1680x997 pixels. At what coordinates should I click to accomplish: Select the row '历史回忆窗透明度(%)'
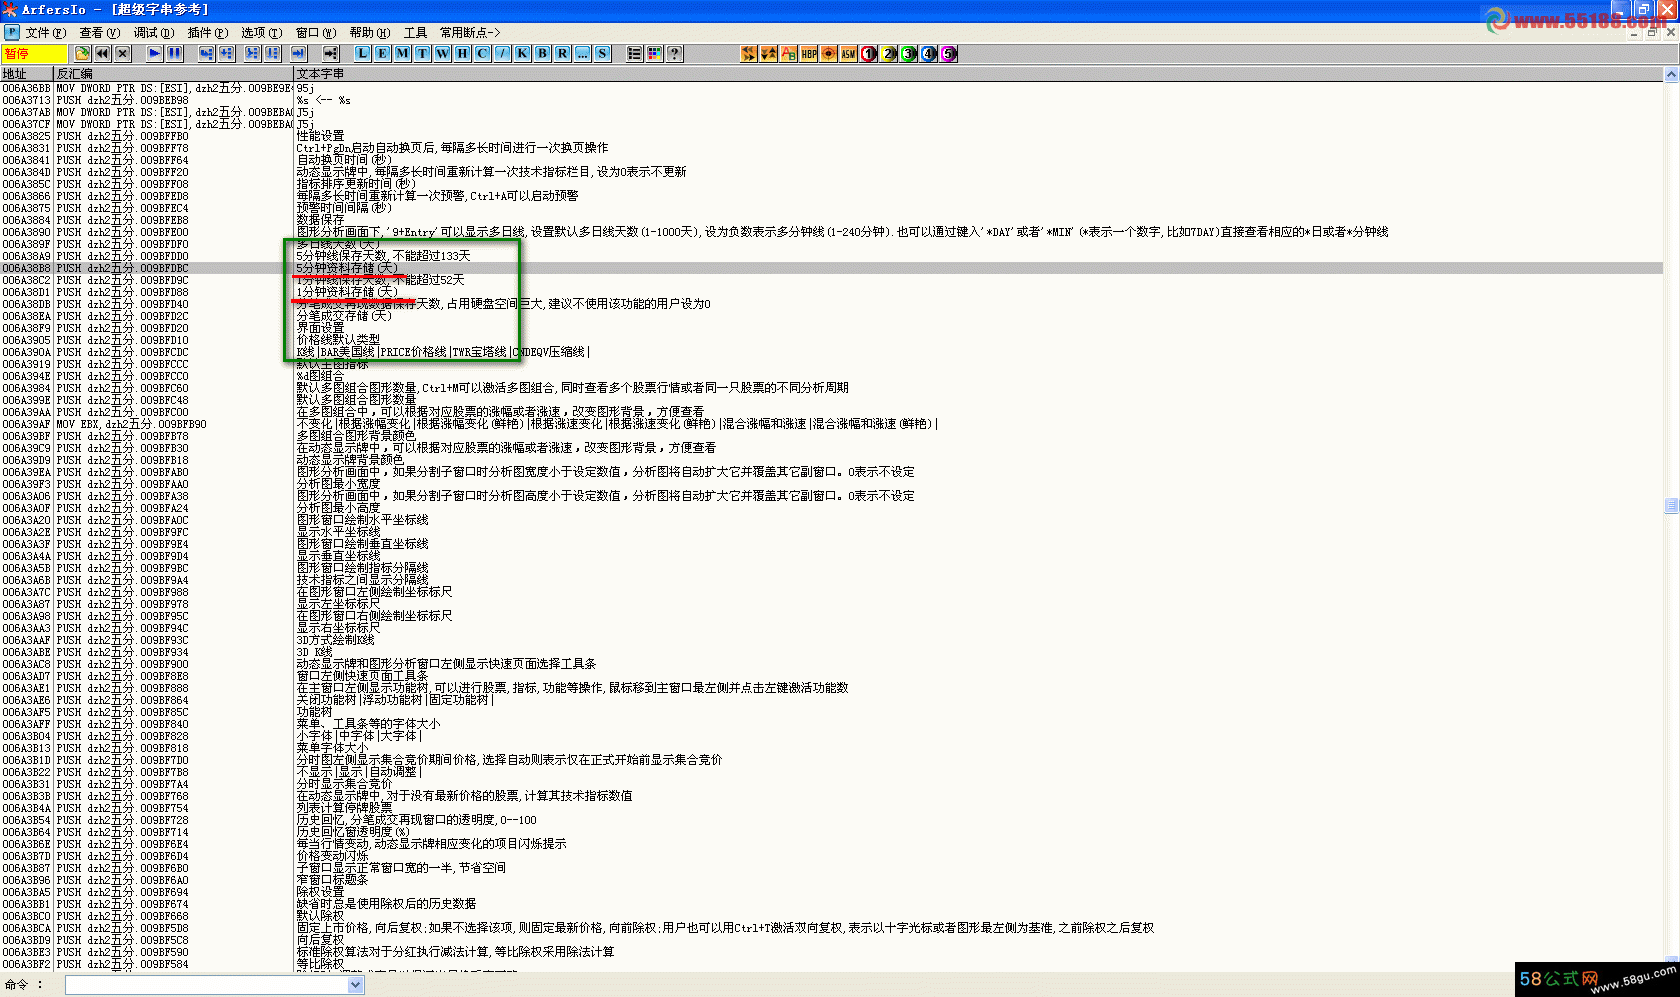831,832
